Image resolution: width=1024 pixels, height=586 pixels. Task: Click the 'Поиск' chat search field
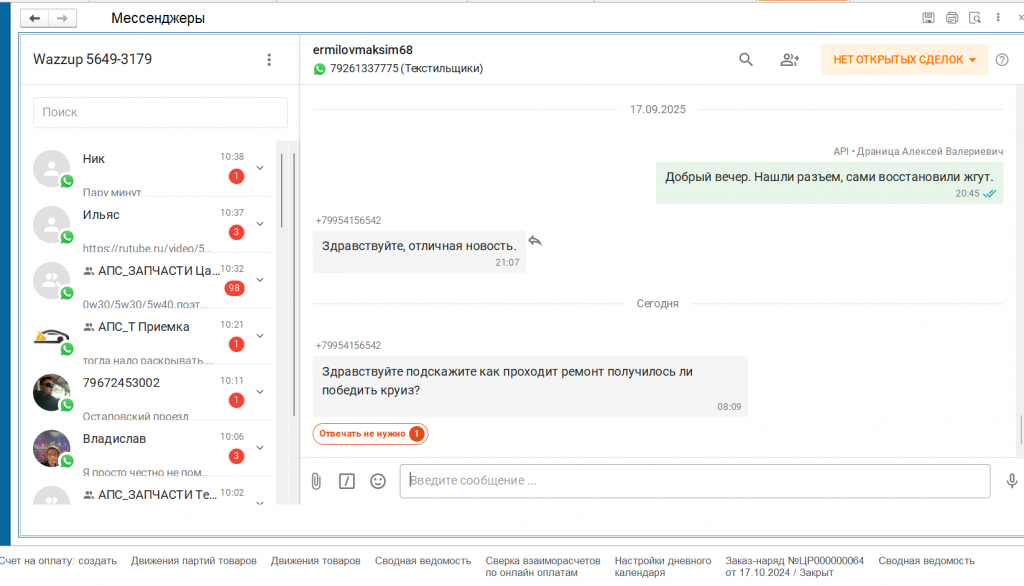pos(160,112)
